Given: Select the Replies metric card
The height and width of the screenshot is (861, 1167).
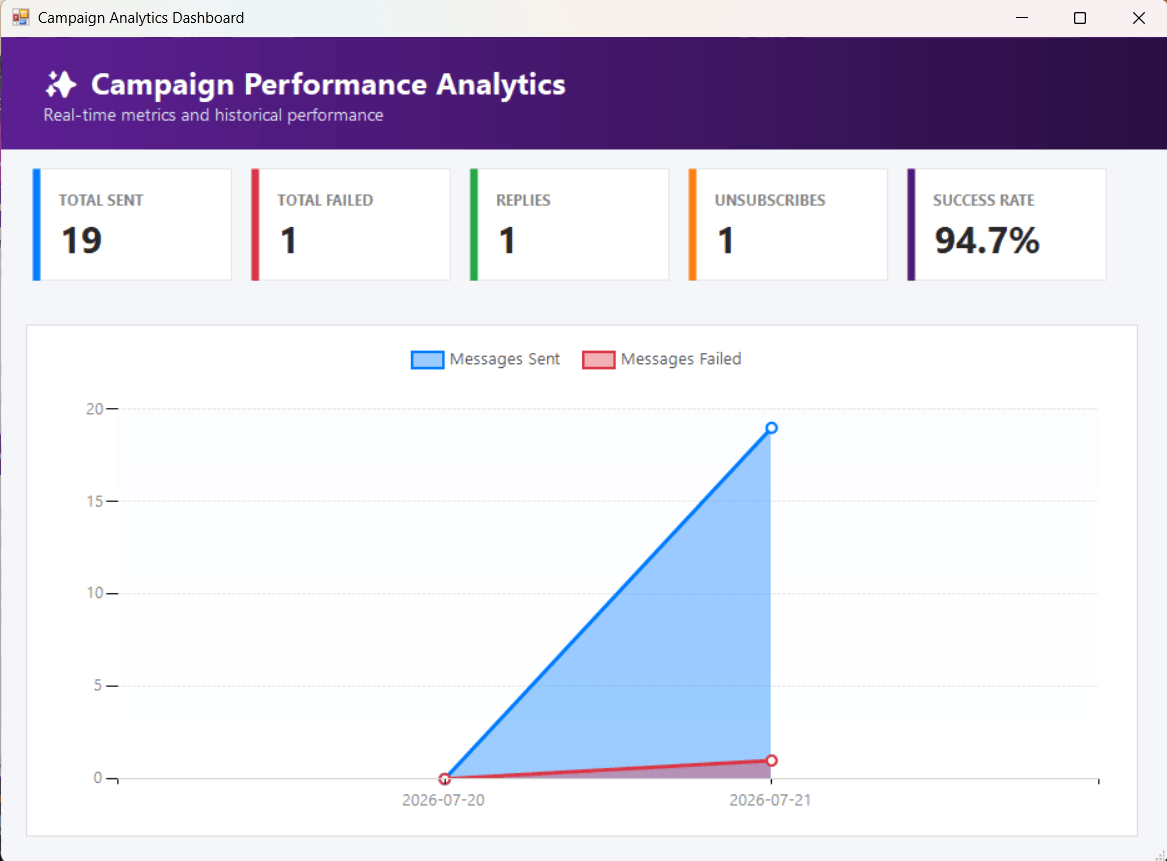Looking at the screenshot, I should click(569, 225).
